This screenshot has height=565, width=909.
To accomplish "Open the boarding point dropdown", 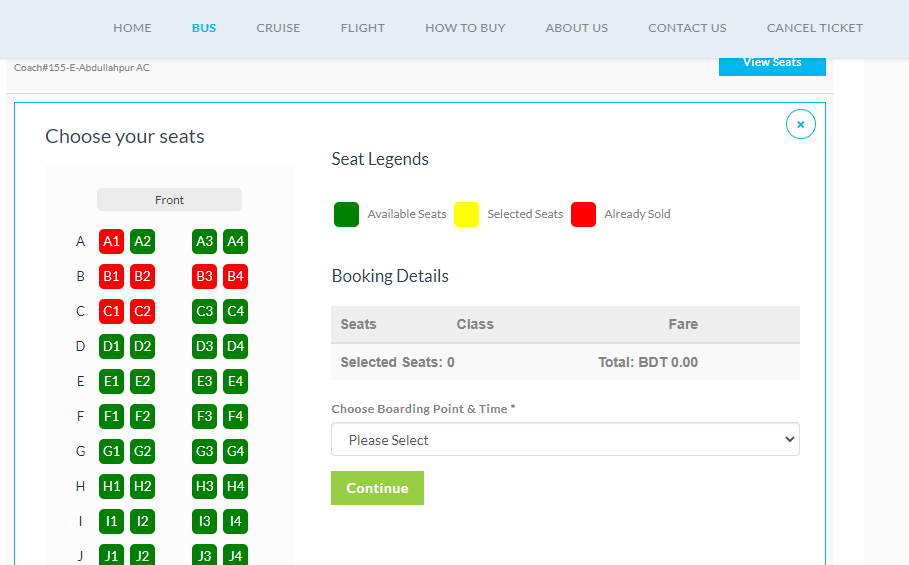I will click(565, 440).
